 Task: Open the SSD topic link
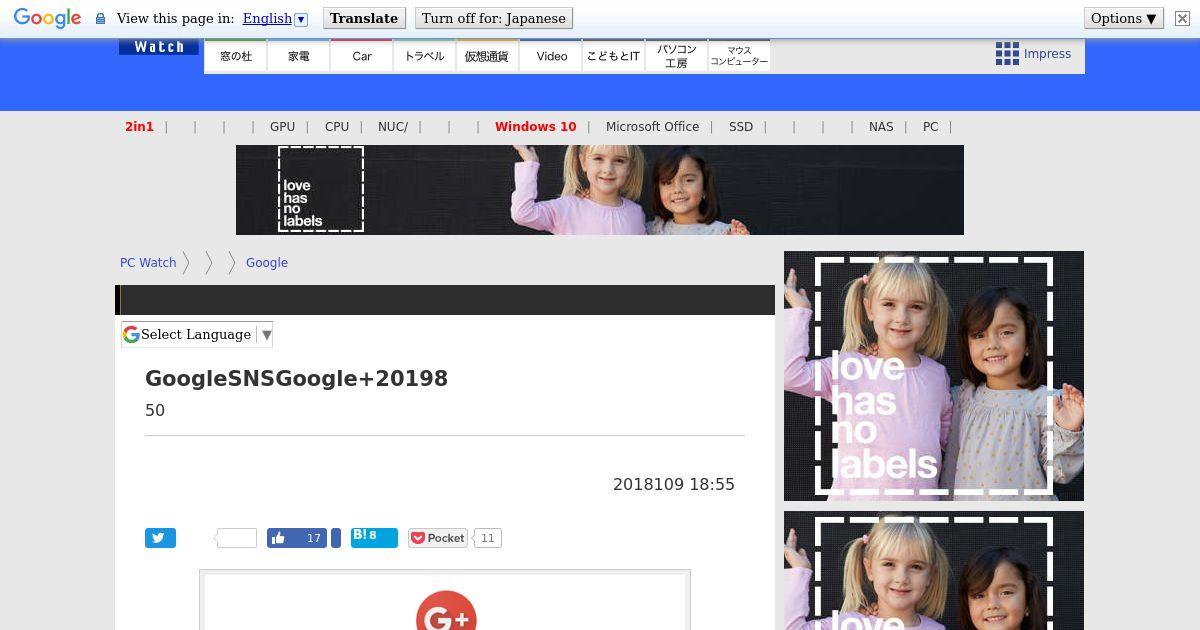click(x=741, y=127)
